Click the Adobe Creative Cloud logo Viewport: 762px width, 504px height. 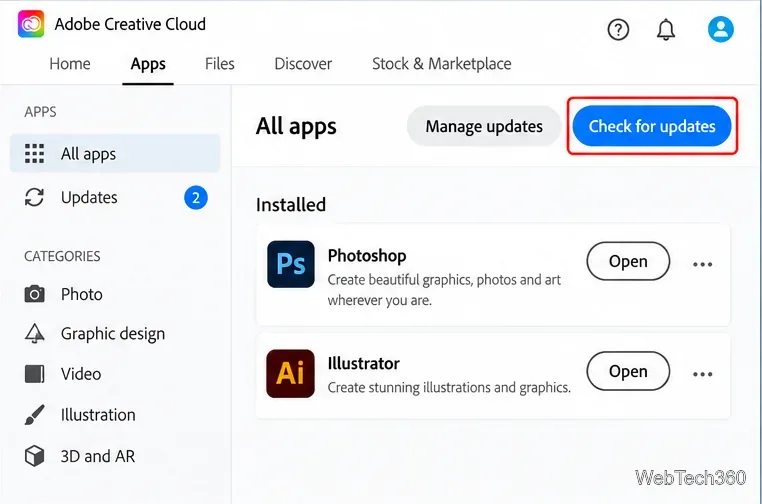tap(31, 23)
